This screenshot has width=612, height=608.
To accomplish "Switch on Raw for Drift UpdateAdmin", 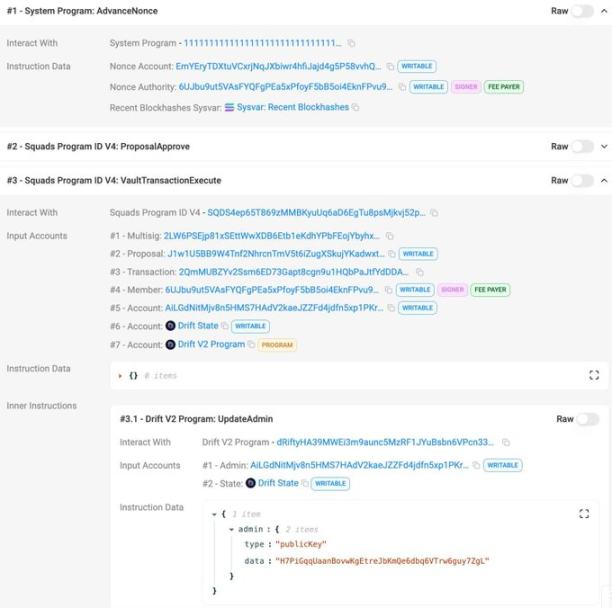I will (587, 419).
